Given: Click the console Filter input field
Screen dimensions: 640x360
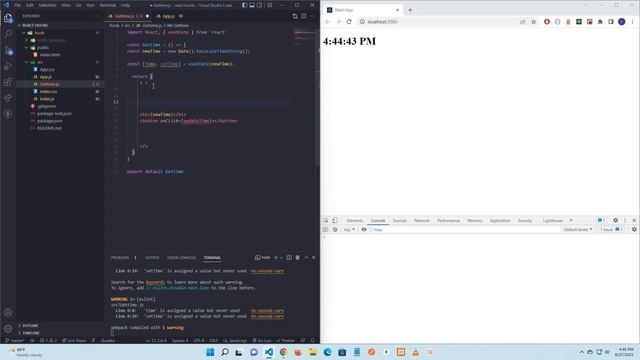Looking at the screenshot, I should coord(465,230).
